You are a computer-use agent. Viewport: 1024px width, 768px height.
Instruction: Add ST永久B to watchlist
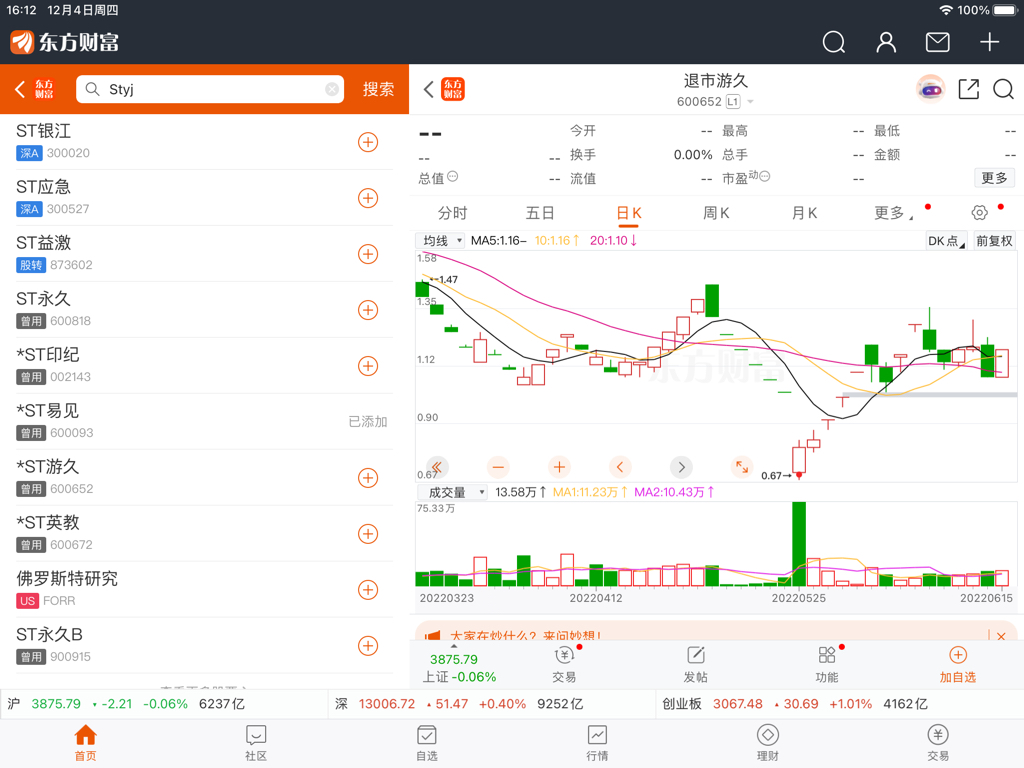pos(368,646)
